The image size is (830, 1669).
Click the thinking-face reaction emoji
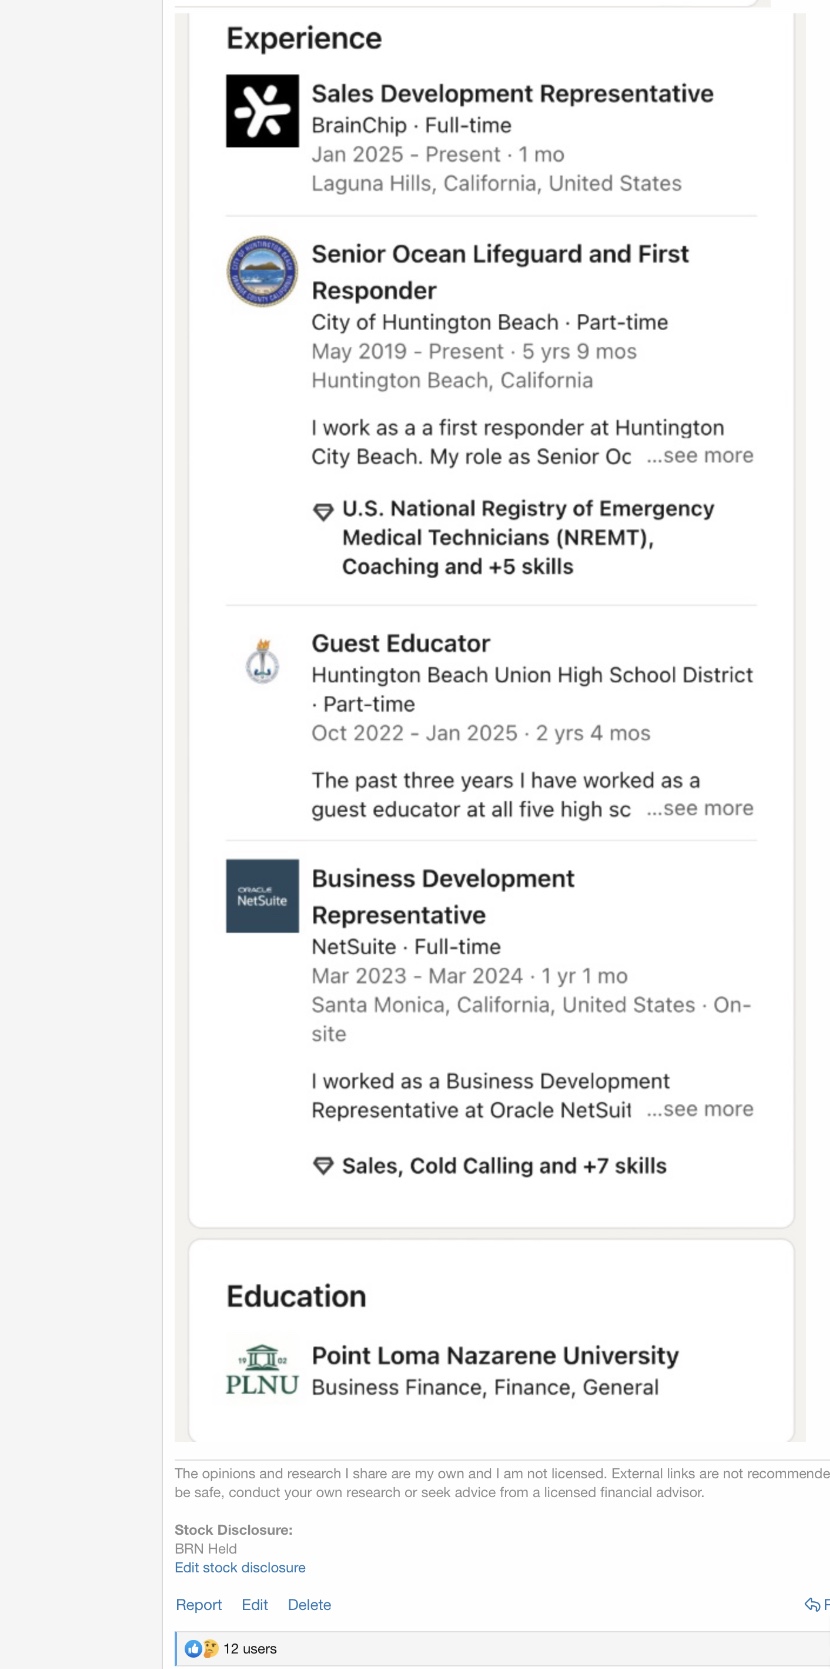(x=210, y=1649)
